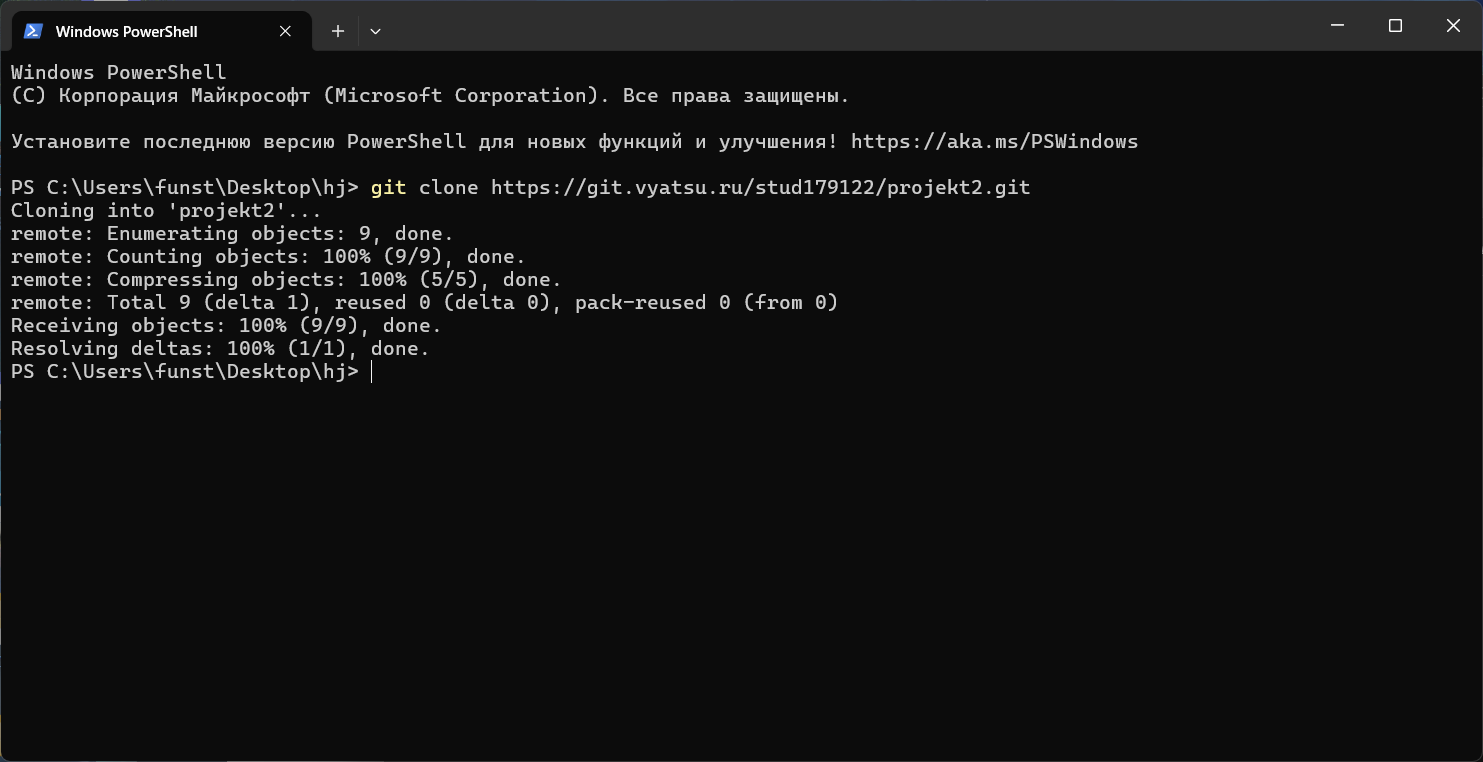The height and width of the screenshot is (762, 1483).
Task: Expand the new tab profiles dropdown
Action: coord(375,31)
